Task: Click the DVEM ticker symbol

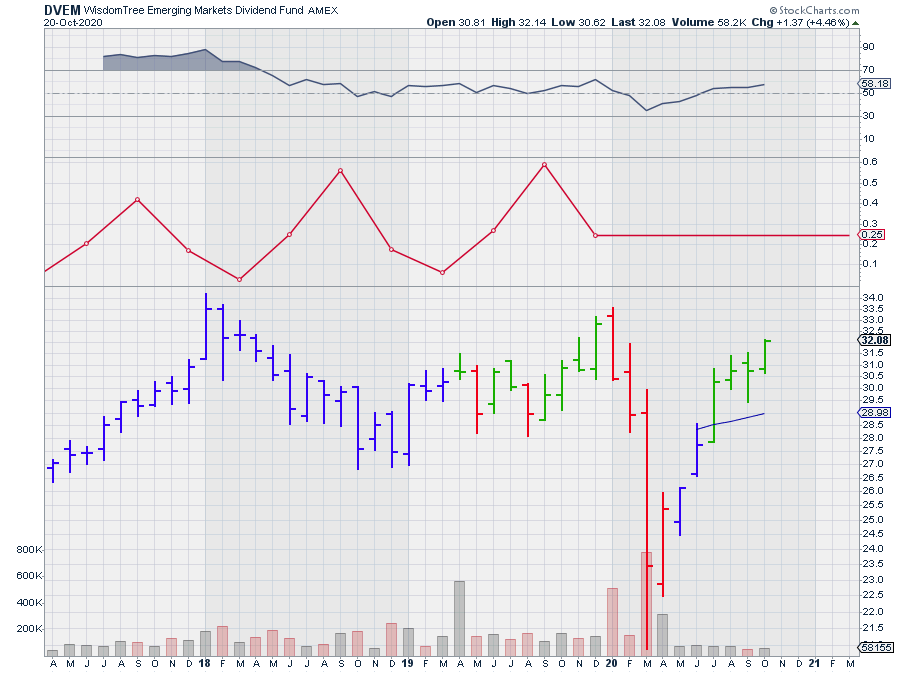Action: (62, 8)
